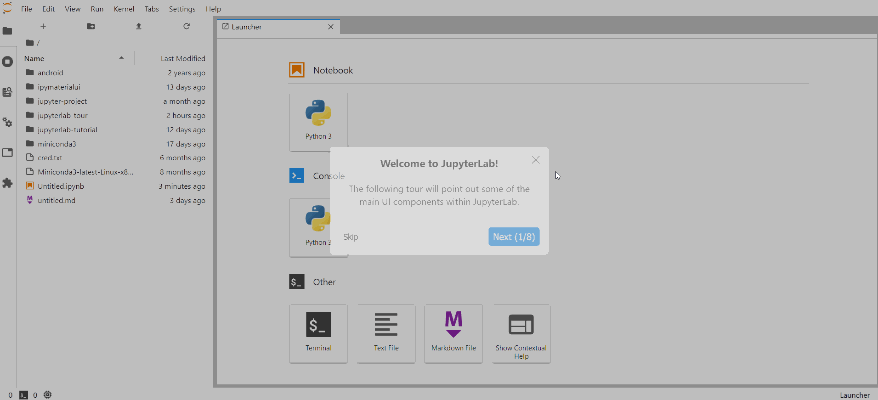Open the Property Inspector gears icon
Screen dimensions: 878x400
tap(7, 122)
